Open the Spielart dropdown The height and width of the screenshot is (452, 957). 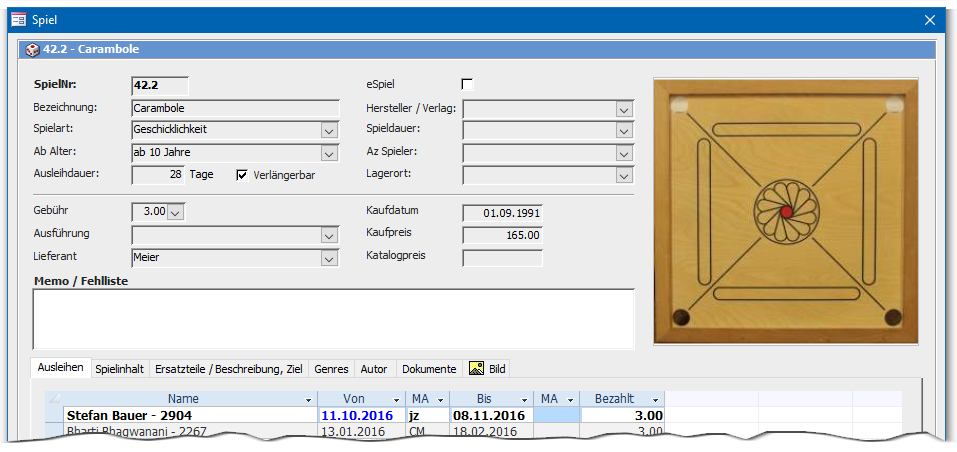tap(329, 131)
